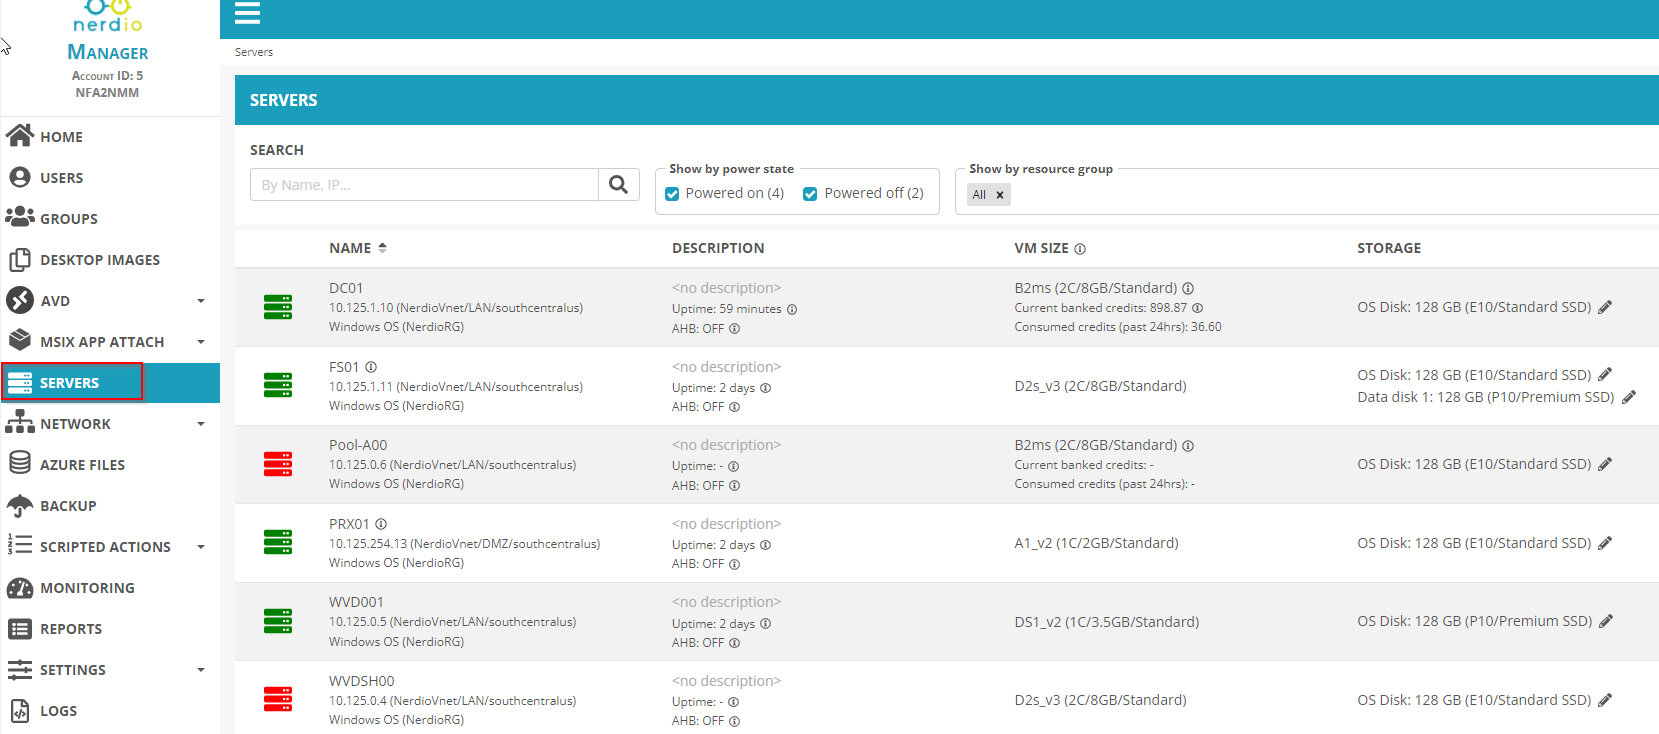Click DC01 AHB info icon

pos(735,328)
